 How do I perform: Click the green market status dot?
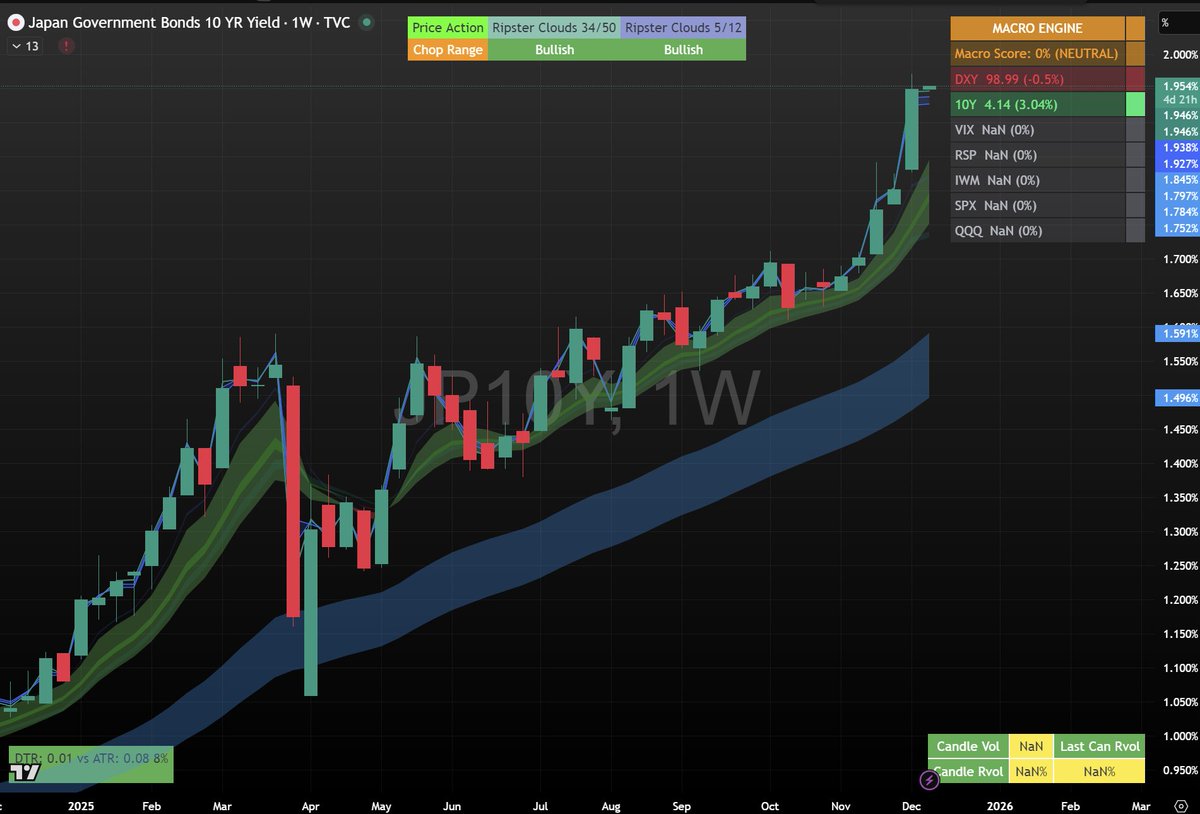tap(367, 22)
